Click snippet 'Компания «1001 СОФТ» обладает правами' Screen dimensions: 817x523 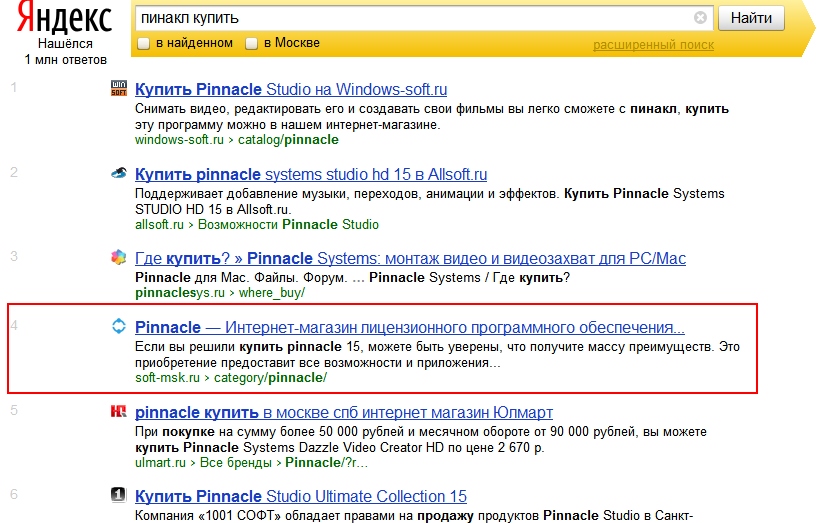click(414, 516)
